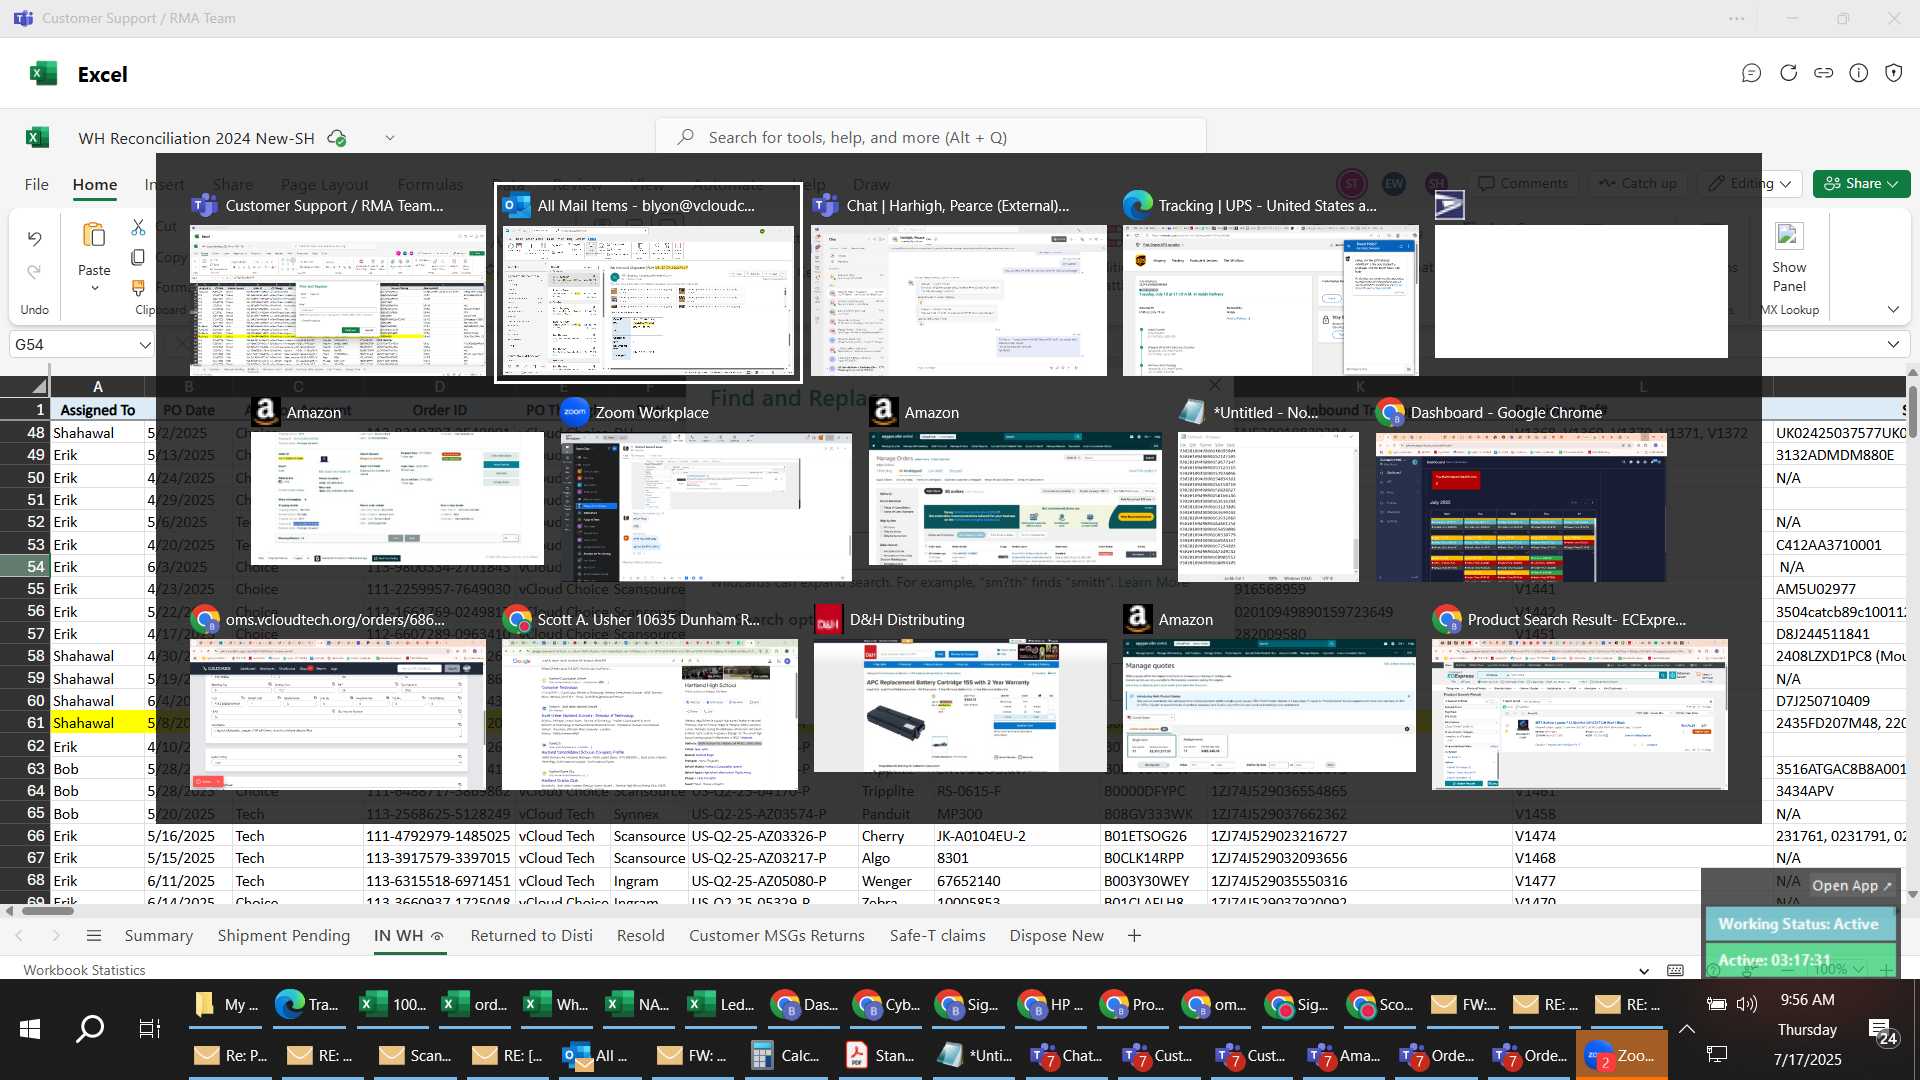
Task: Switch to the Shipment Pending sheet tab
Action: [x=284, y=936]
